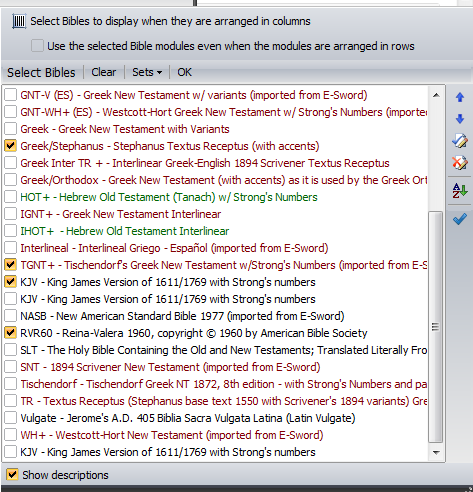Select Interlineal Griego - Español row

pos(216,248)
